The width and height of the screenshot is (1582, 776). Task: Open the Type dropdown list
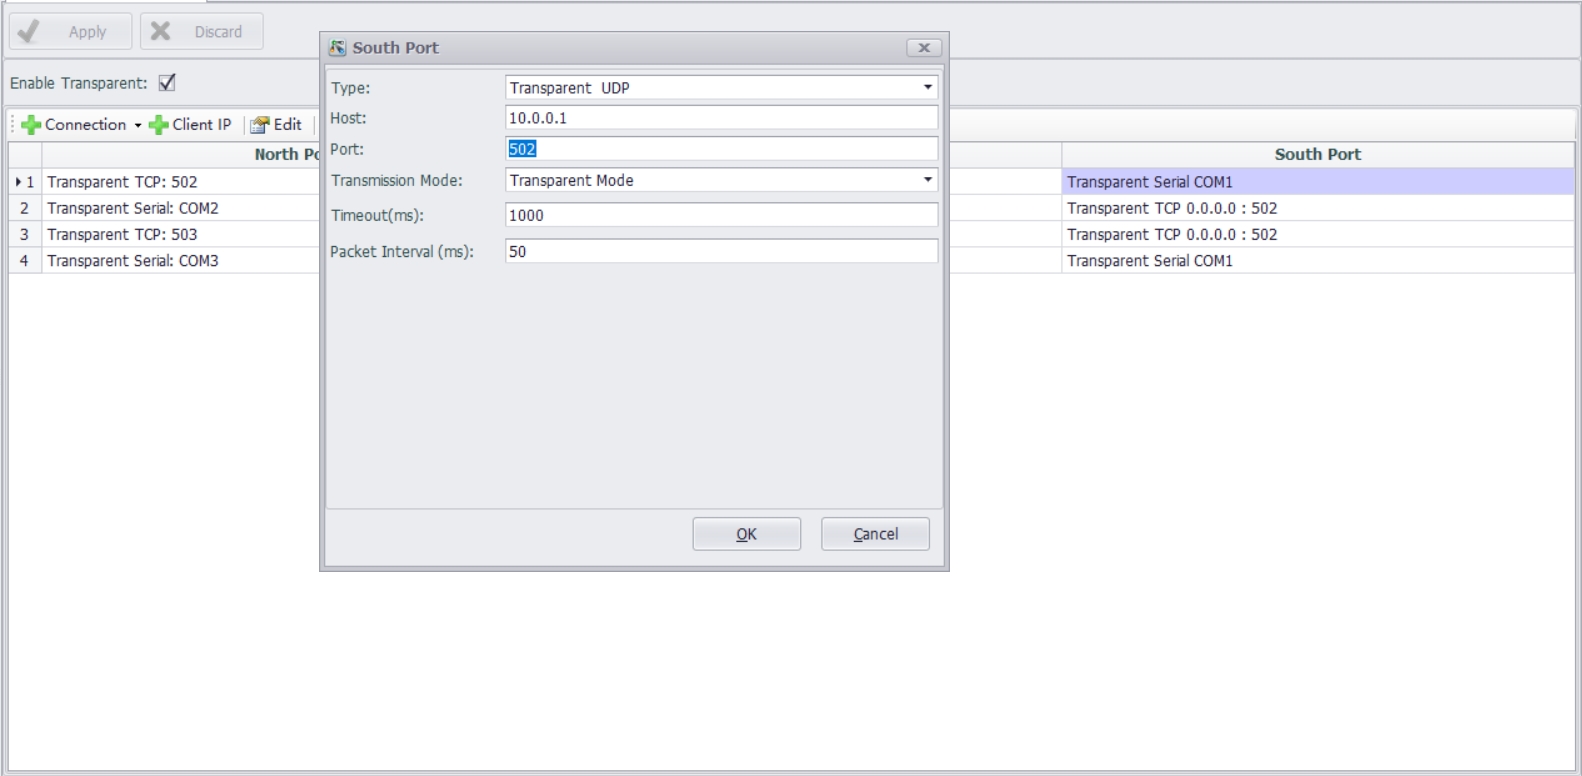927,88
